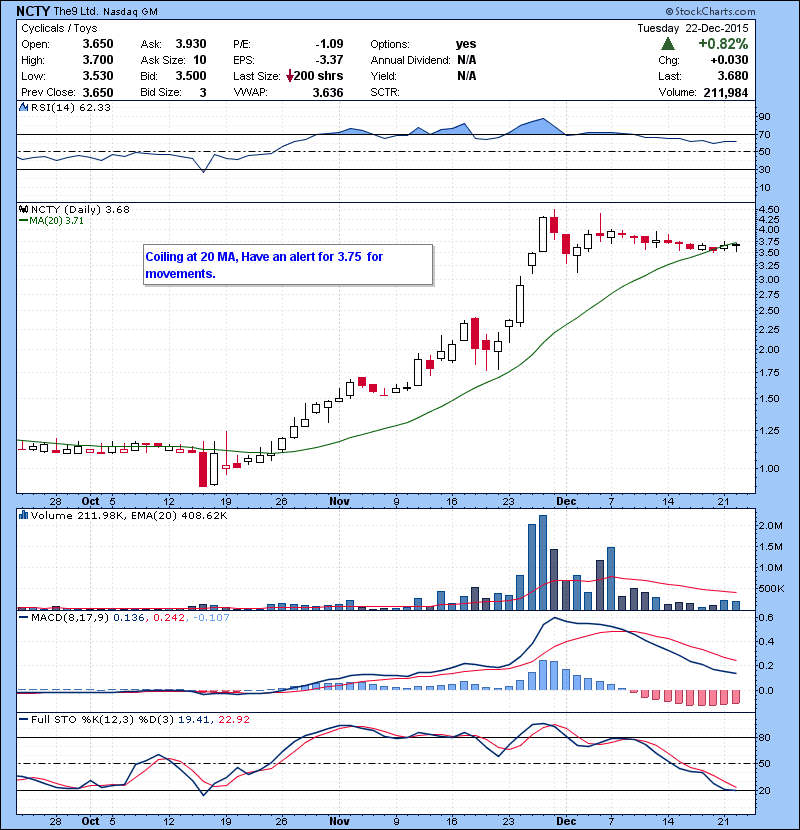Click the Open value 3.650

97,44
